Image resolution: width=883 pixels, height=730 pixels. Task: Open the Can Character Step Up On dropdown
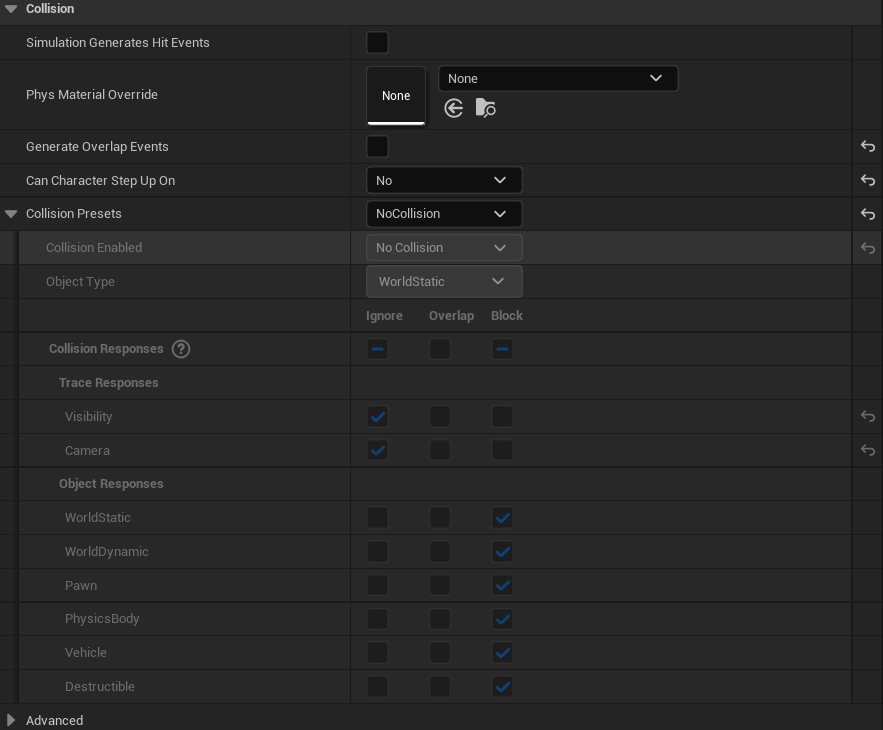(x=444, y=180)
